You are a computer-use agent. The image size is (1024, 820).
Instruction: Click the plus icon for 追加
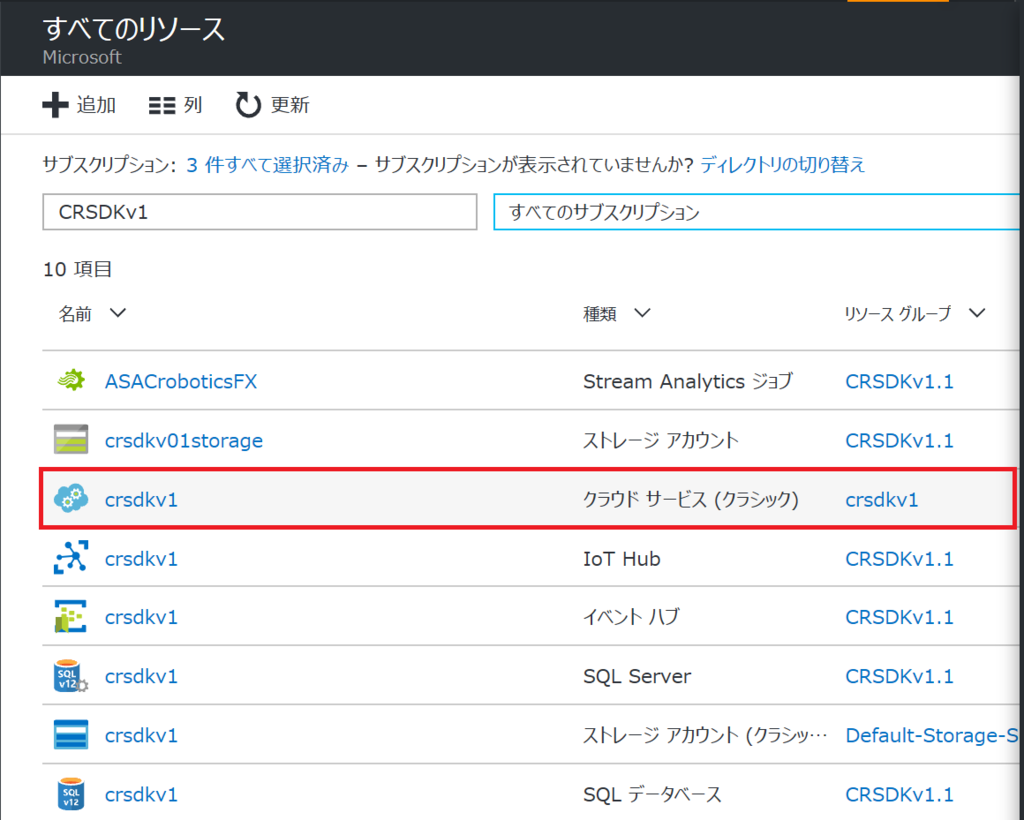(56, 105)
